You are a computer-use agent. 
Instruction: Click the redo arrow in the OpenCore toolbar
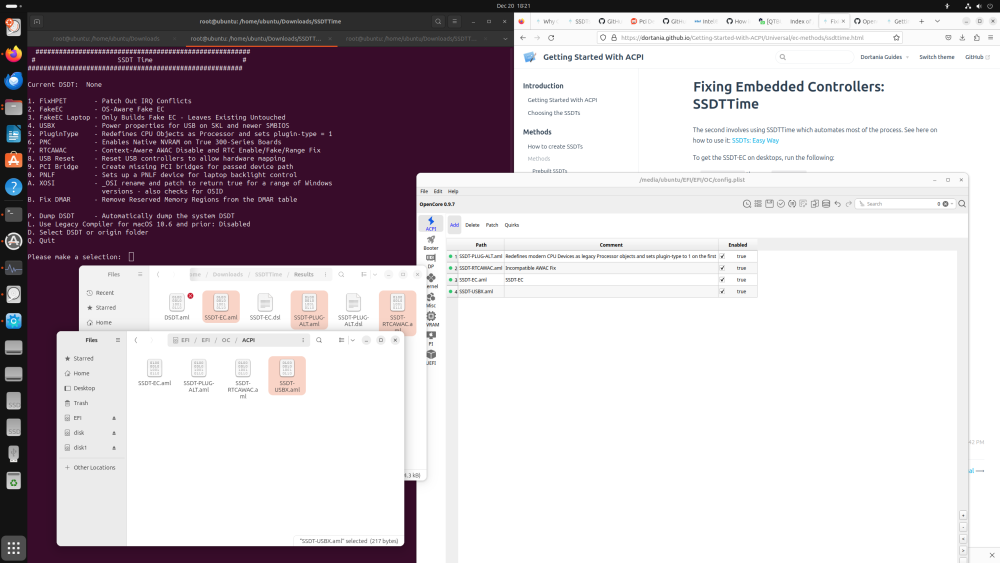tap(849, 204)
